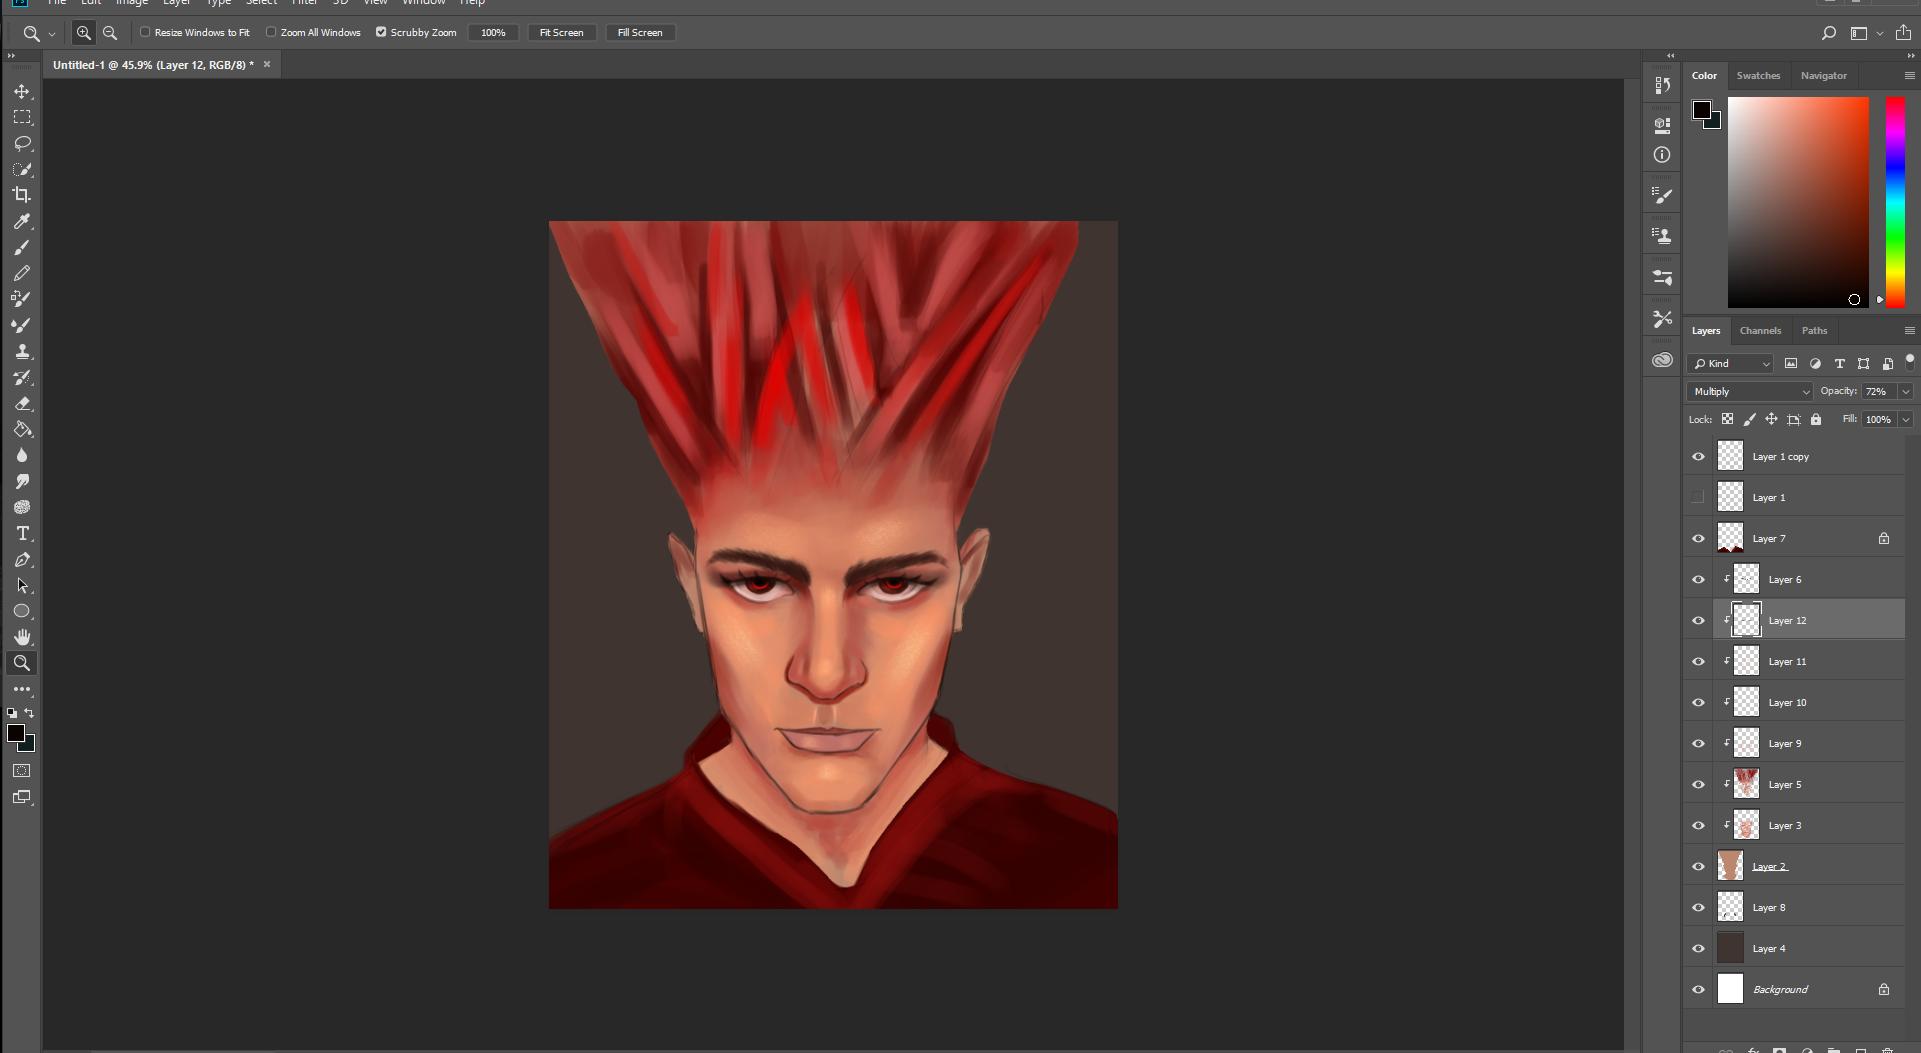The image size is (1921, 1053).
Task: Open the Kind filter dropdown
Action: point(1730,363)
